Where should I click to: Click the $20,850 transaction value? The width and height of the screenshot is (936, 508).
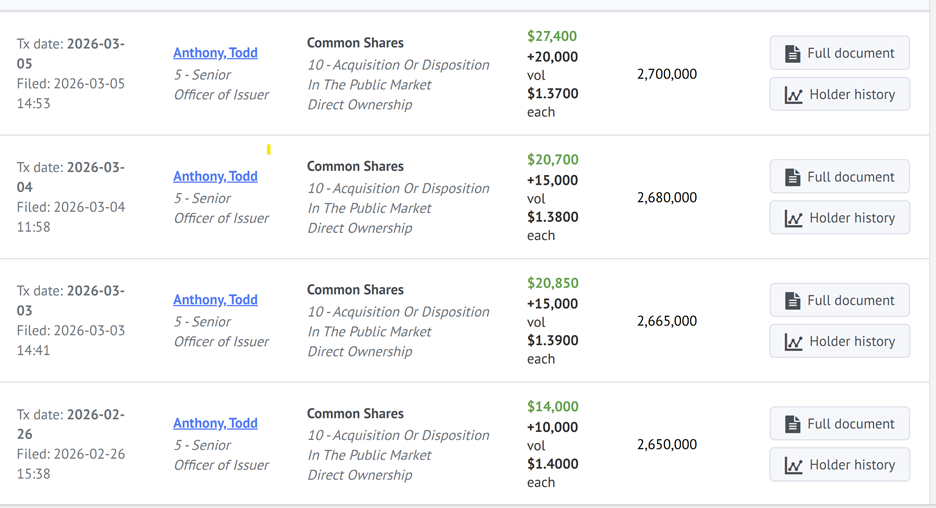(552, 283)
